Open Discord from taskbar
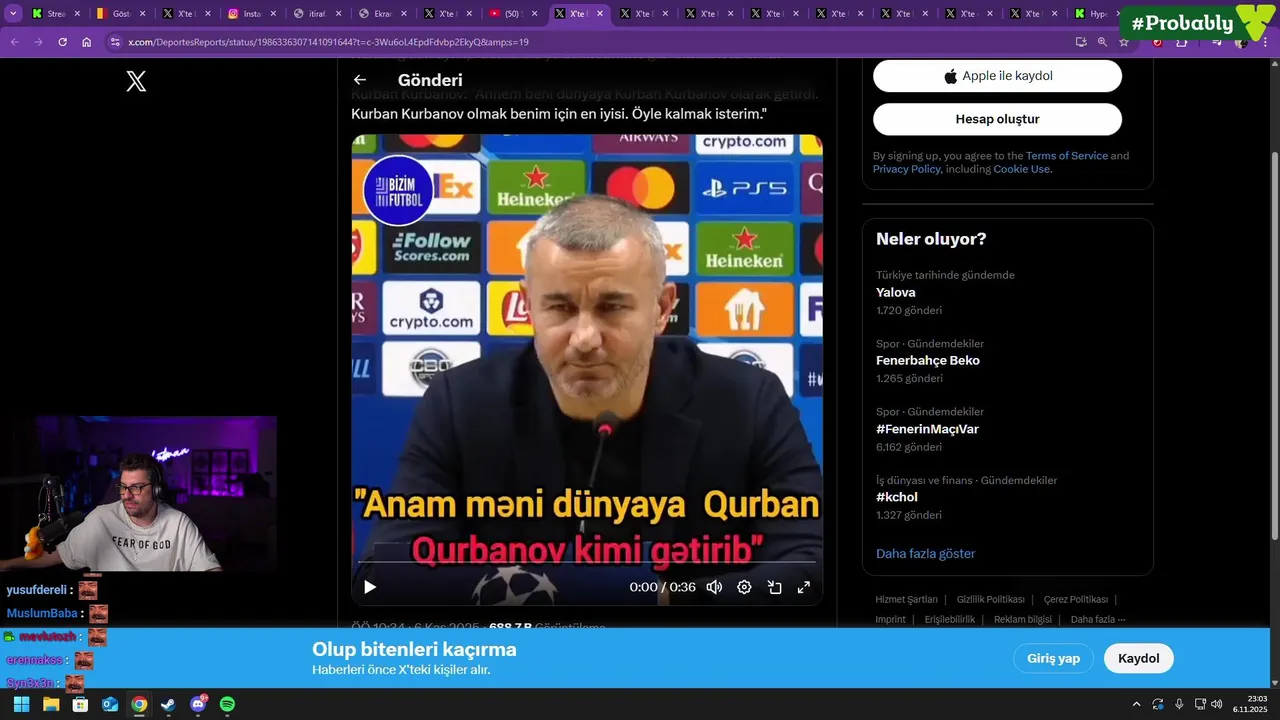This screenshot has height=720, width=1280. tap(198, 704)
